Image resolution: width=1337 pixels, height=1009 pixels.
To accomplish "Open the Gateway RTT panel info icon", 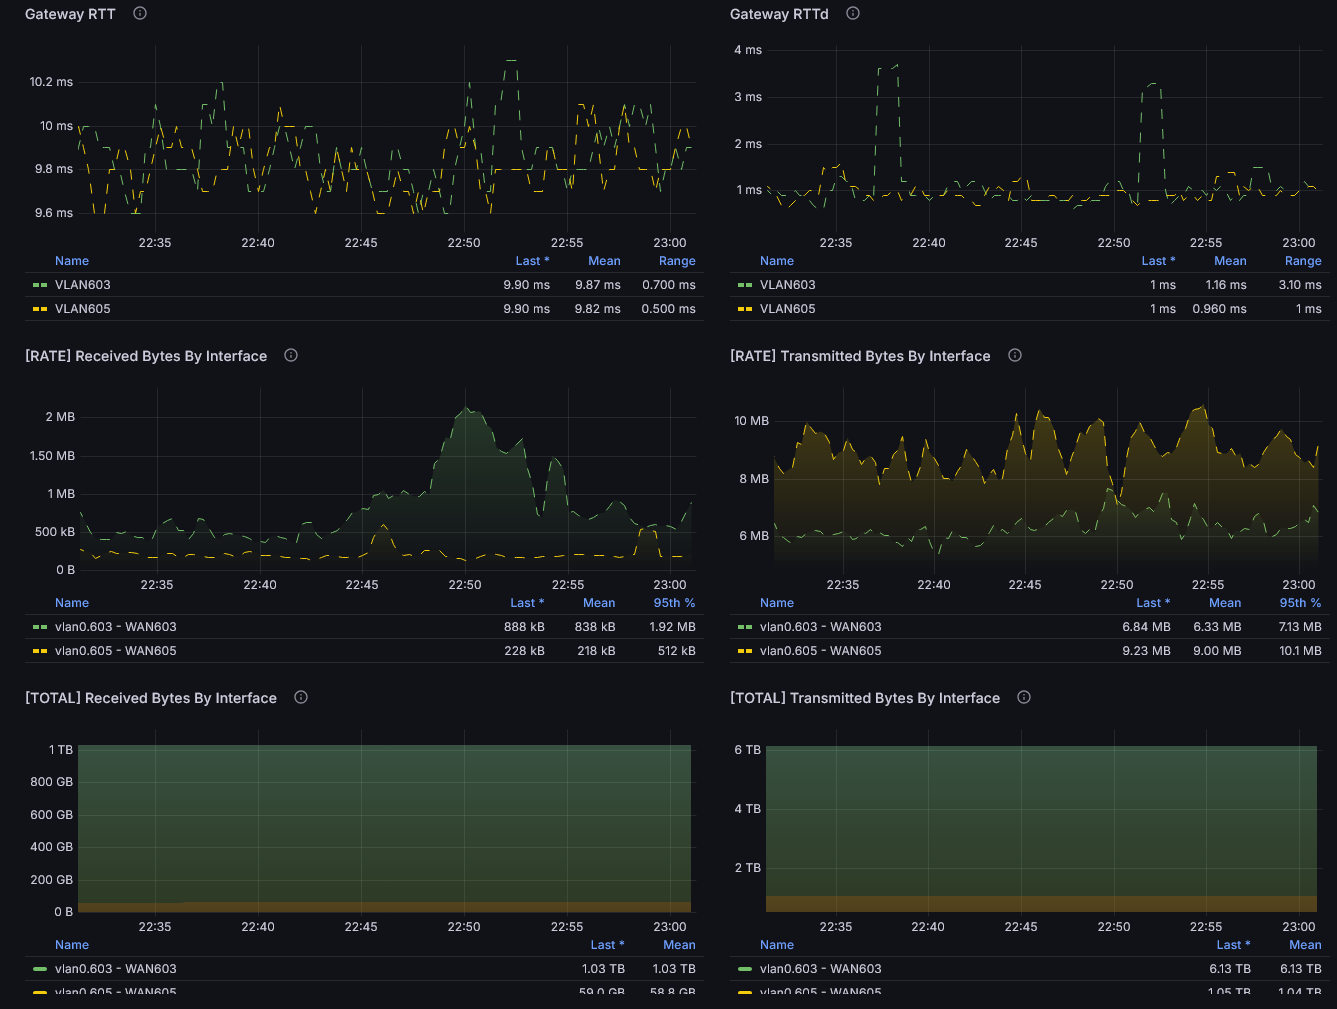I will 140,14.
